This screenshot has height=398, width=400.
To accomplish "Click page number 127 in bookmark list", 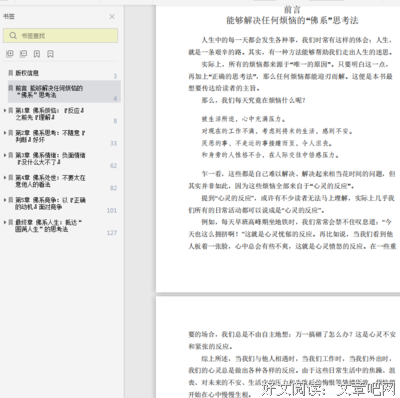I will [x=112, y=233].
